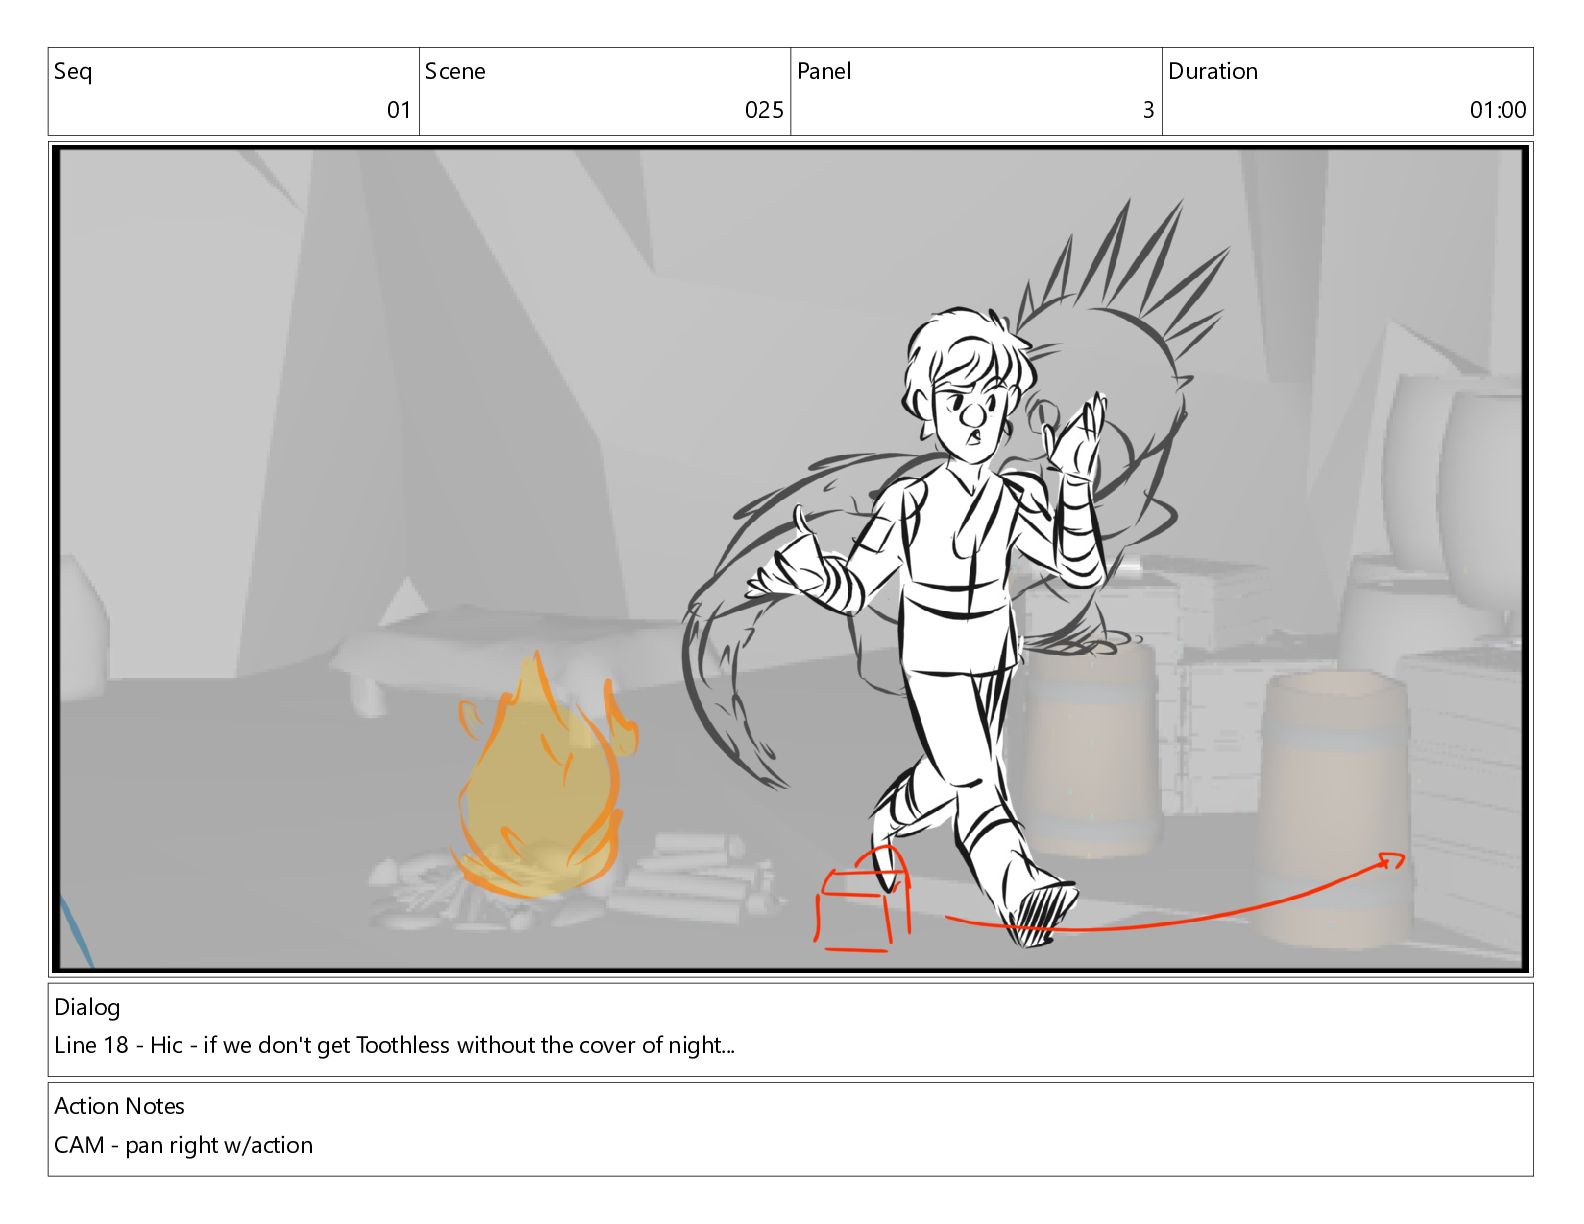The image size is (1584, 1224).
Task: Click the Seq header label
Action: click(x=73, y=72)
